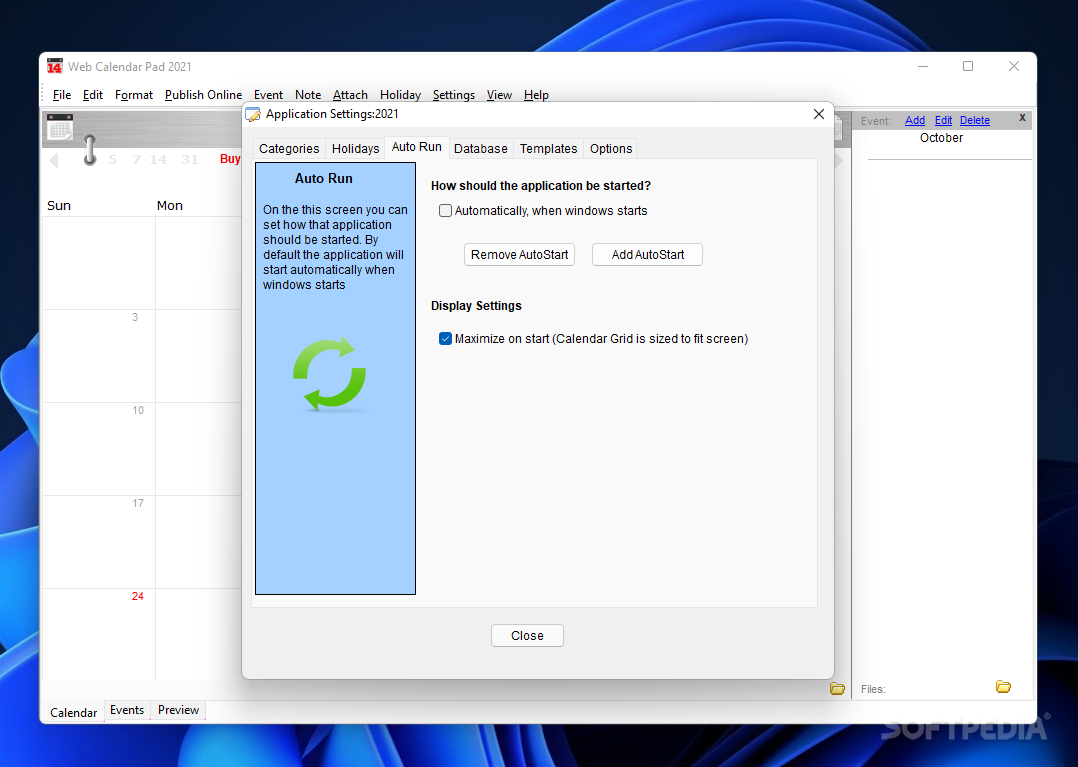The height and width of the screenshot is (767, 1078).
Task: Open the Options tab
Action: [x=610, y=148]
